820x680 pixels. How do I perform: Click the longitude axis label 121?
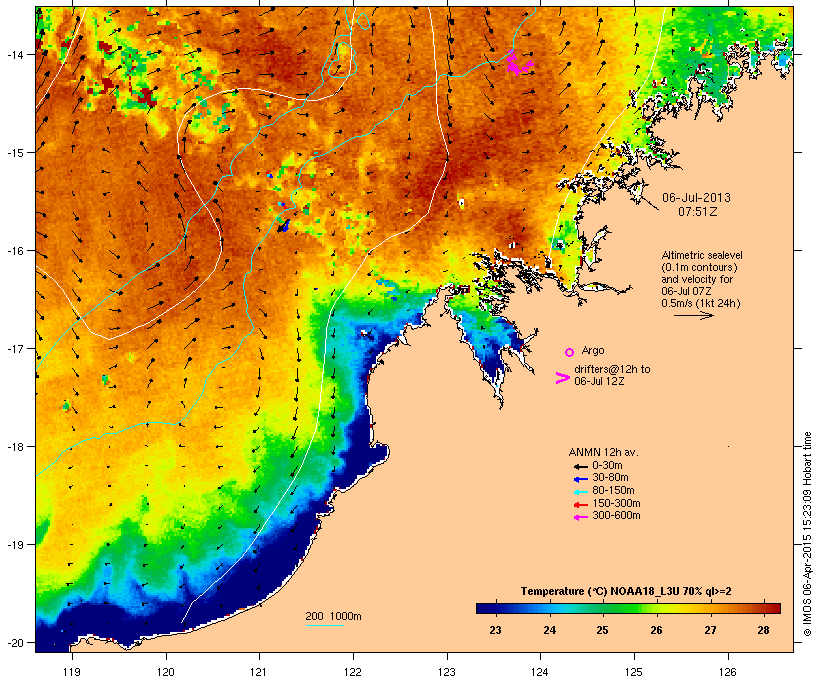259,672
